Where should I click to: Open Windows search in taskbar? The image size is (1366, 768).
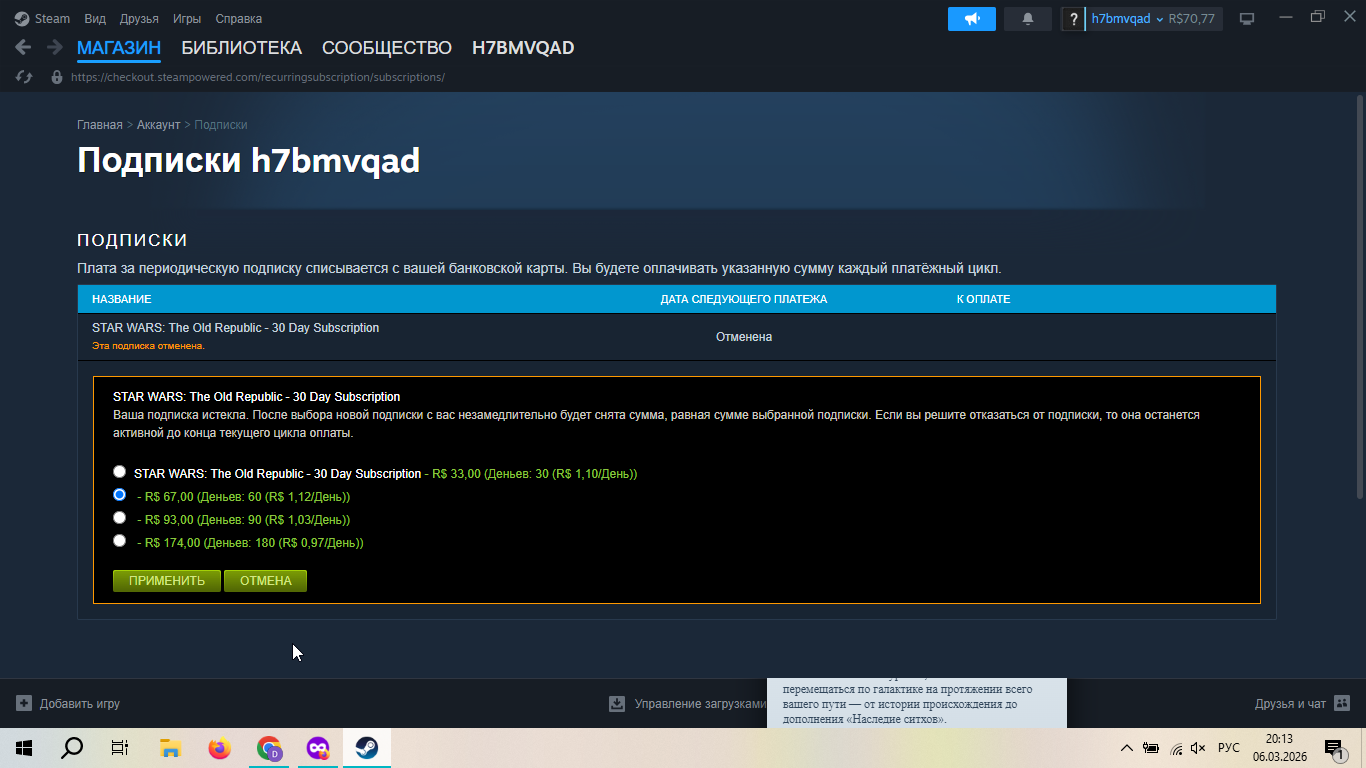tap(72, 748)
